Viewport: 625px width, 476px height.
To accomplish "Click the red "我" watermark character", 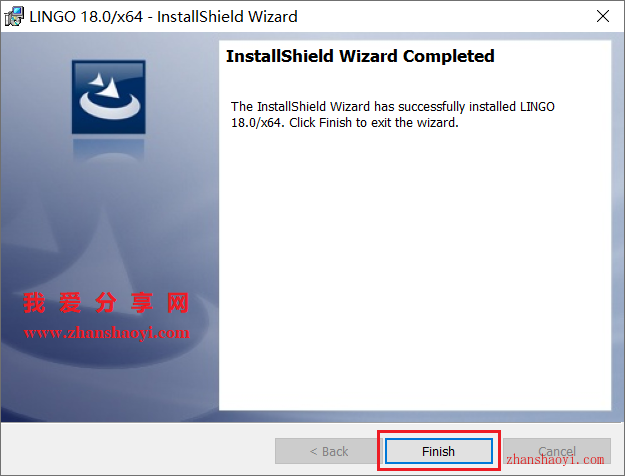I will point(34,303).
